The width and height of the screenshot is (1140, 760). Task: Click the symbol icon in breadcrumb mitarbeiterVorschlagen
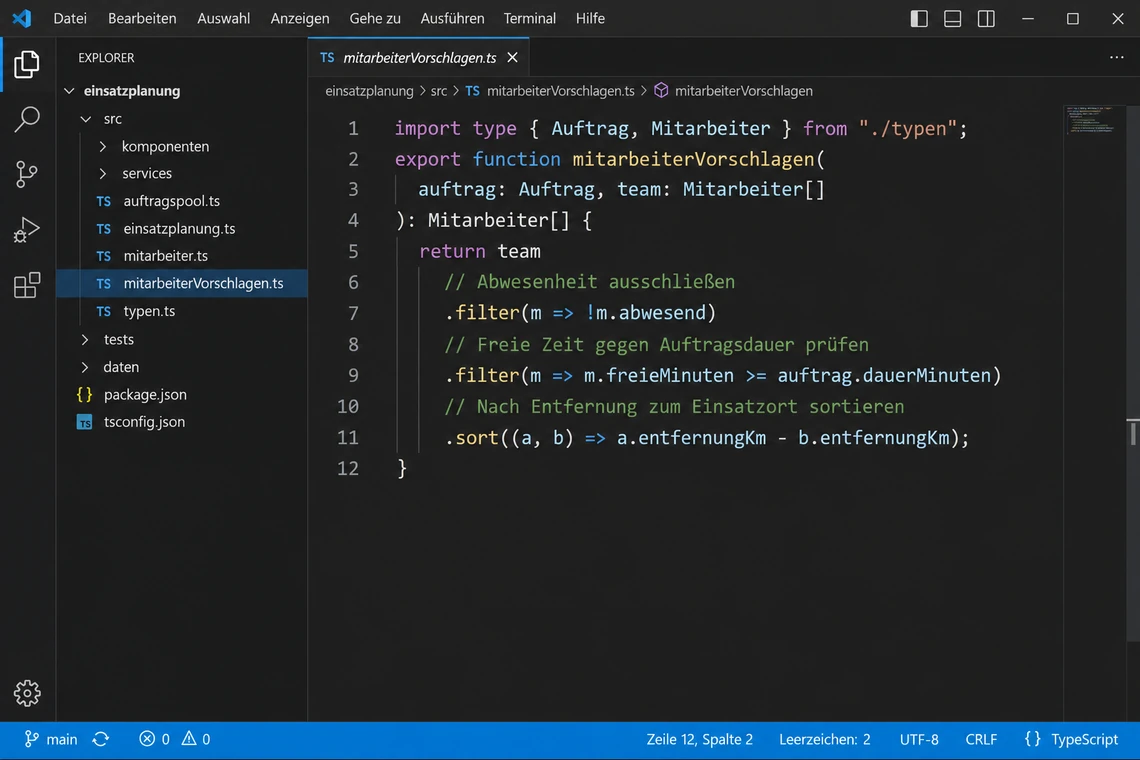[661, 90]
